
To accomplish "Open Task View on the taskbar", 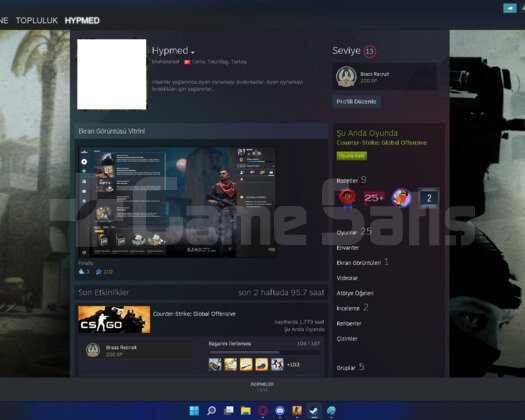I will [229, 411].
